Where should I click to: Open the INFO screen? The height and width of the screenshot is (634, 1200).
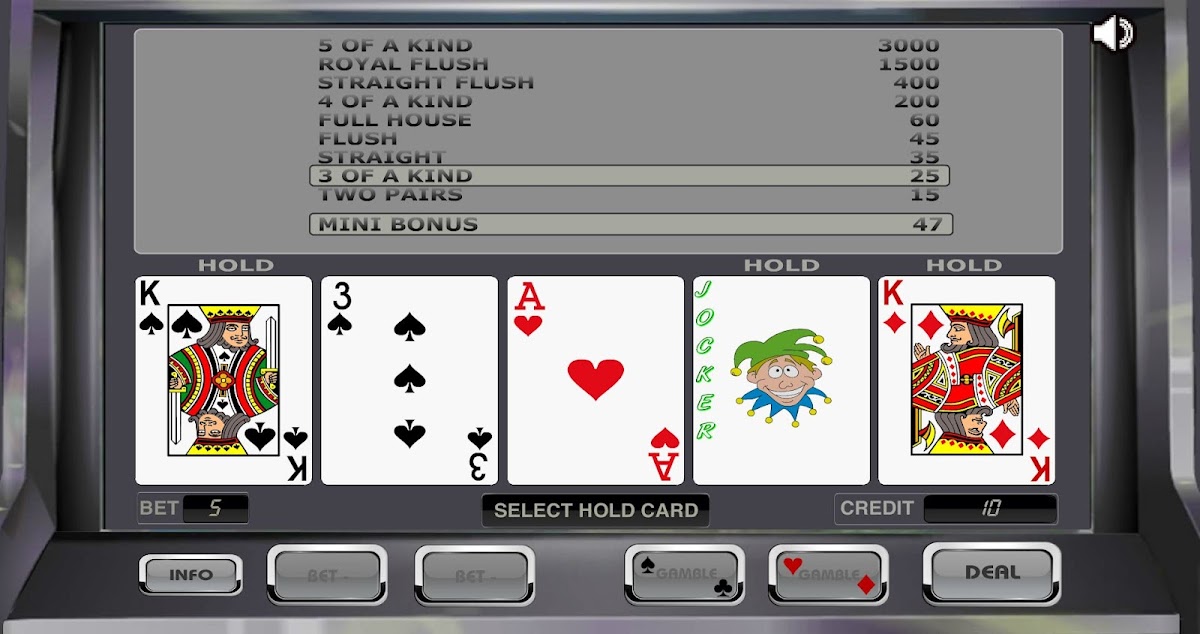pyautogui.click(x=191, y=575)
